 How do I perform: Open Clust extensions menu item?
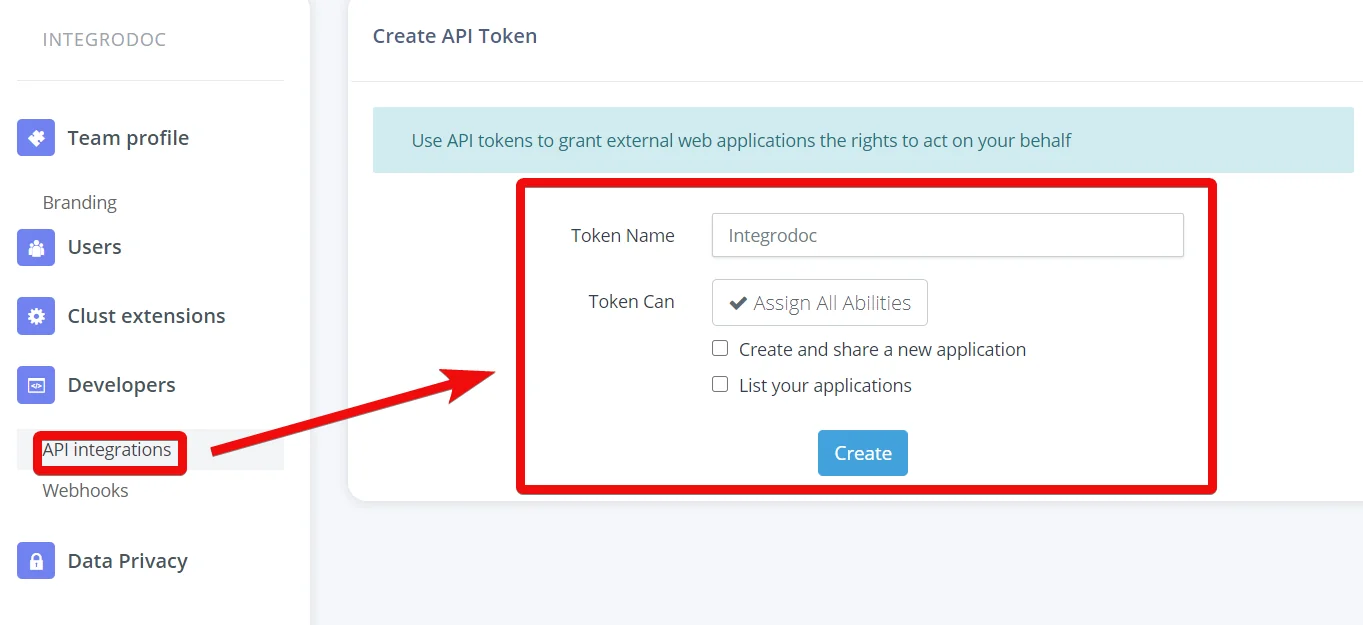click(146, 316)
